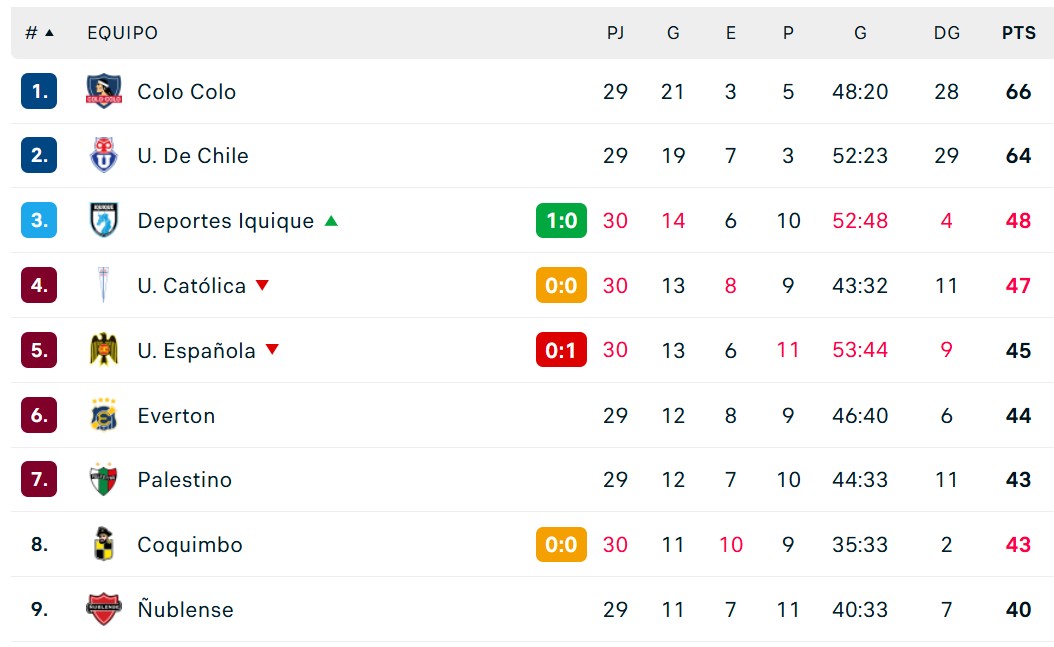The height and width of the screenshot is (647, 1054).
Task: Click the U. De Chile crest icon
Action: [x=104, y=155]
